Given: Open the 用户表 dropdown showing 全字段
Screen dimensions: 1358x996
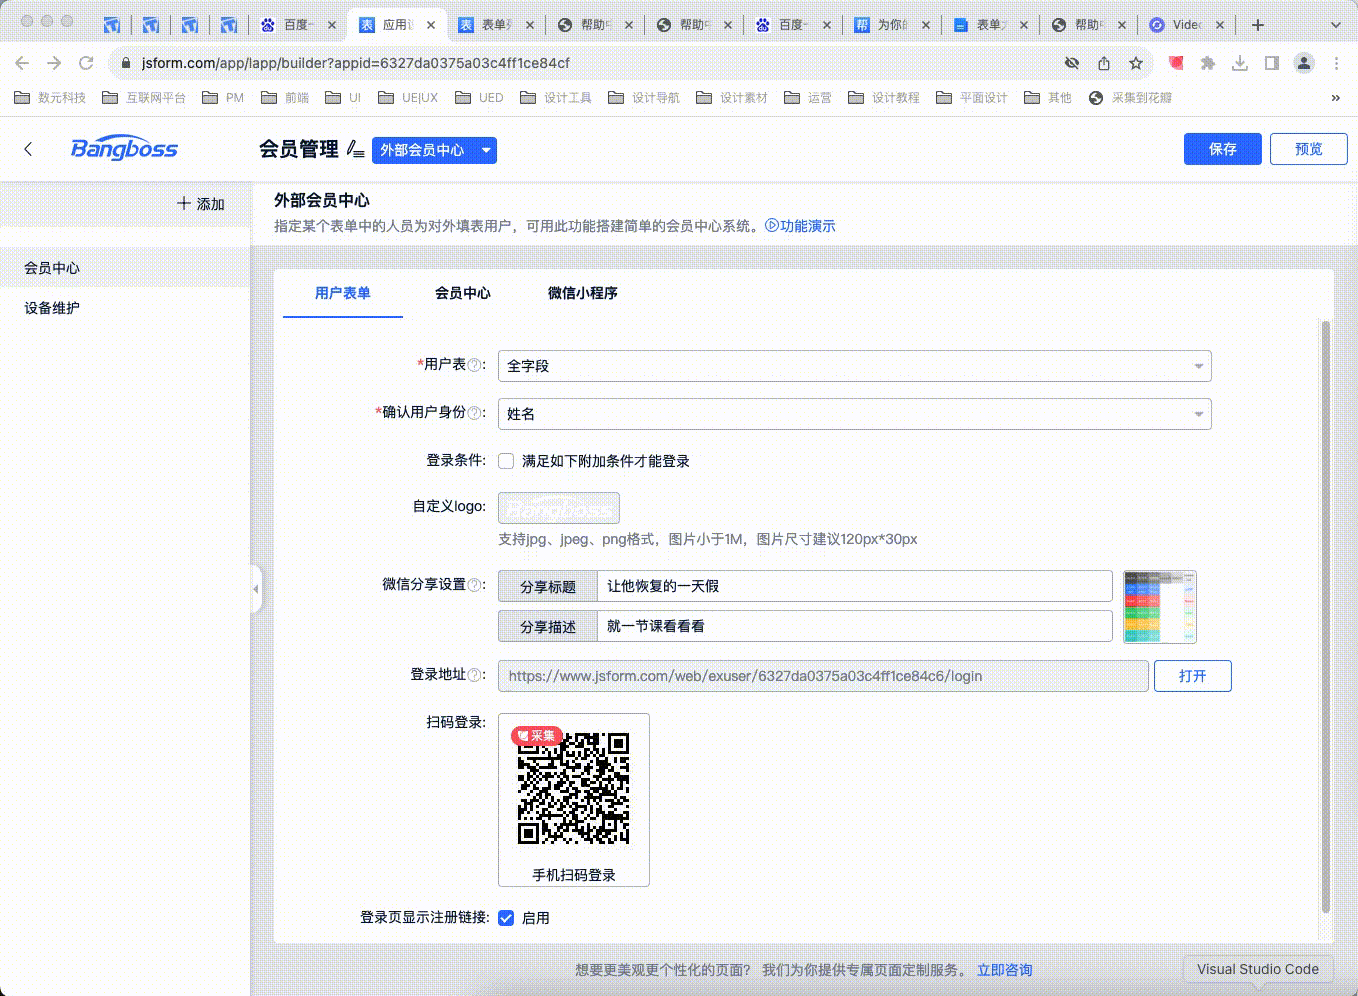Looking at the screenshot, I should coord(854,366).
